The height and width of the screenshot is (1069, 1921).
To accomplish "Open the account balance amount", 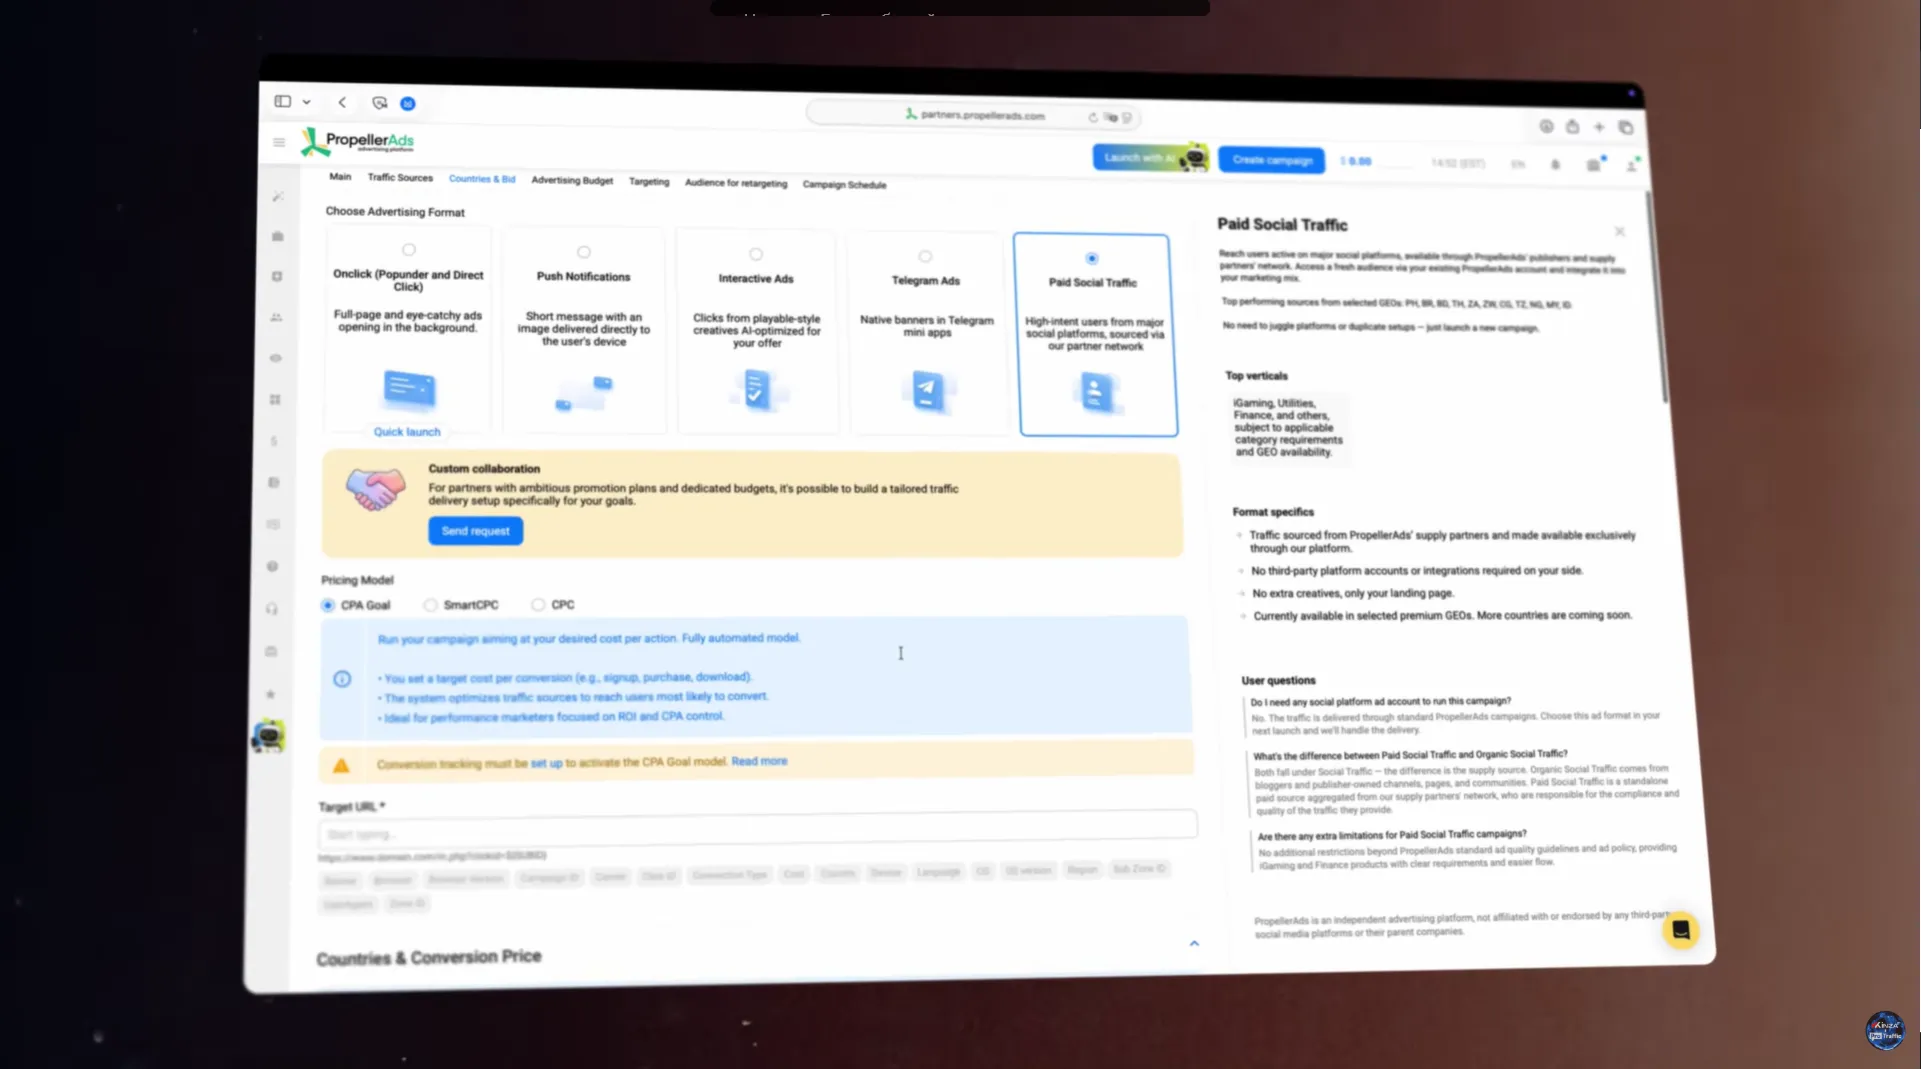I will [1356, 161].
